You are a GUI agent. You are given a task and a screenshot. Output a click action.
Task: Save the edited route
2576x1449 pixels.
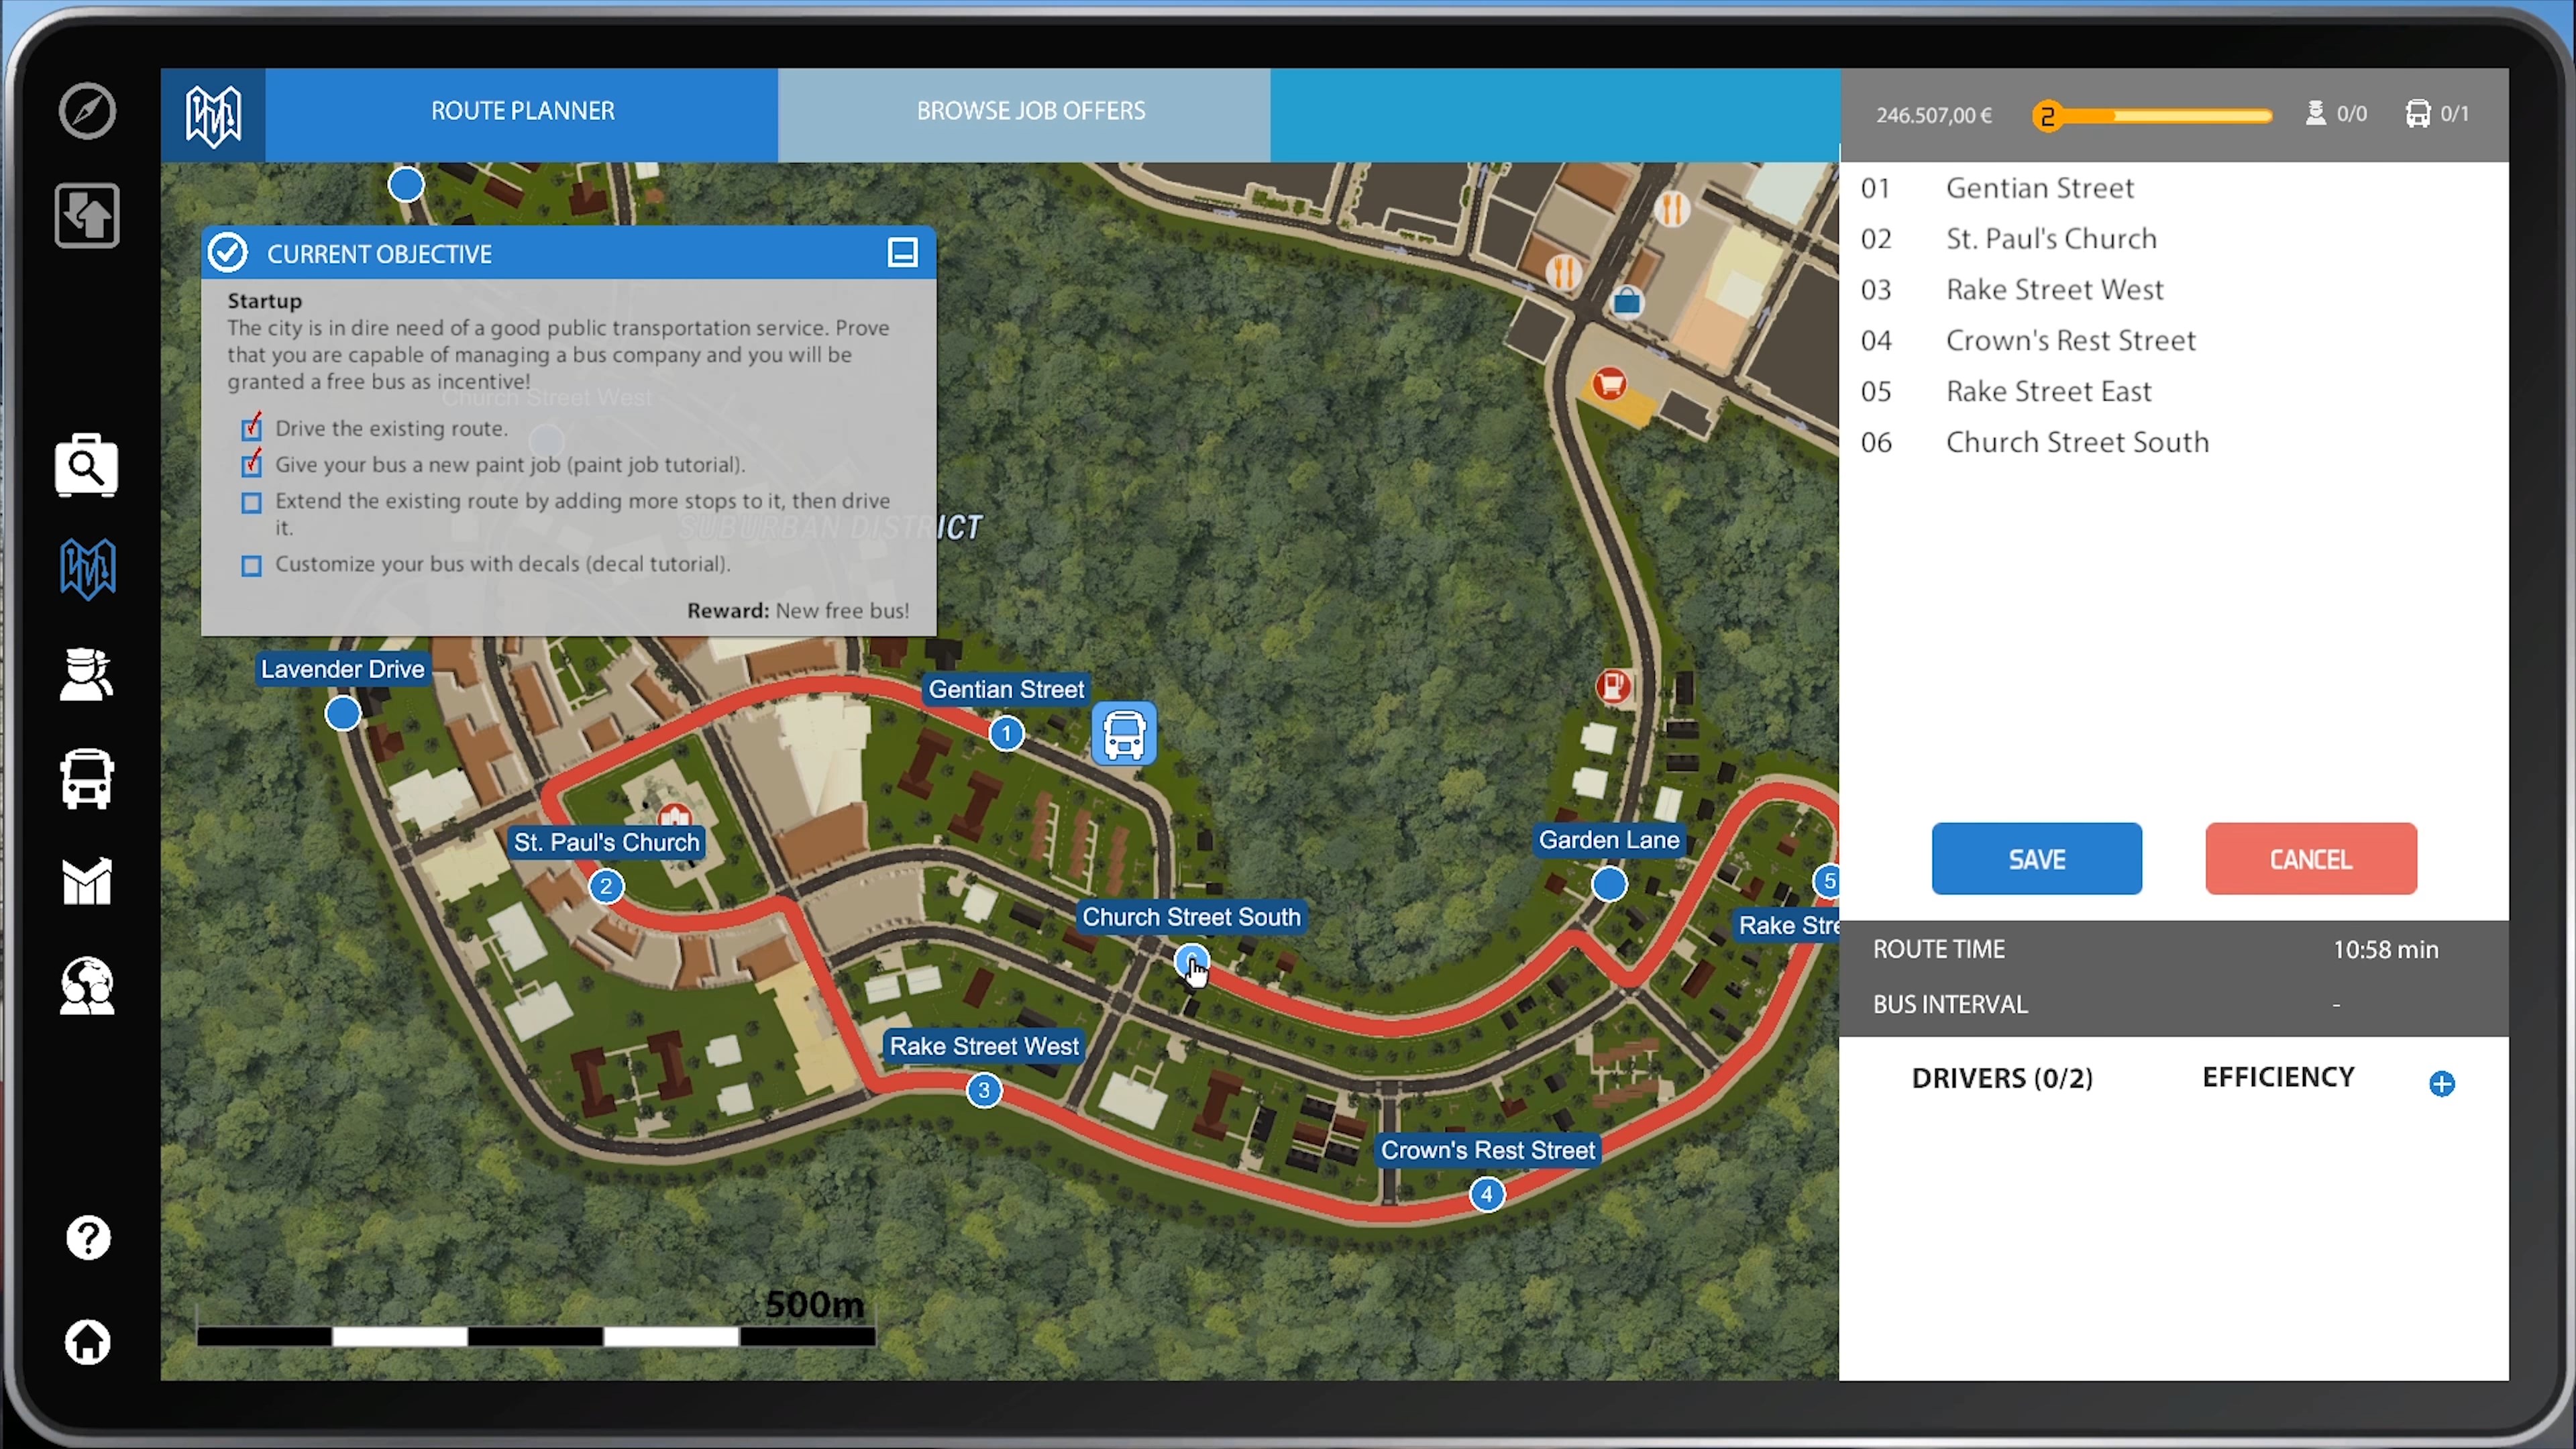click(2036, 859)
